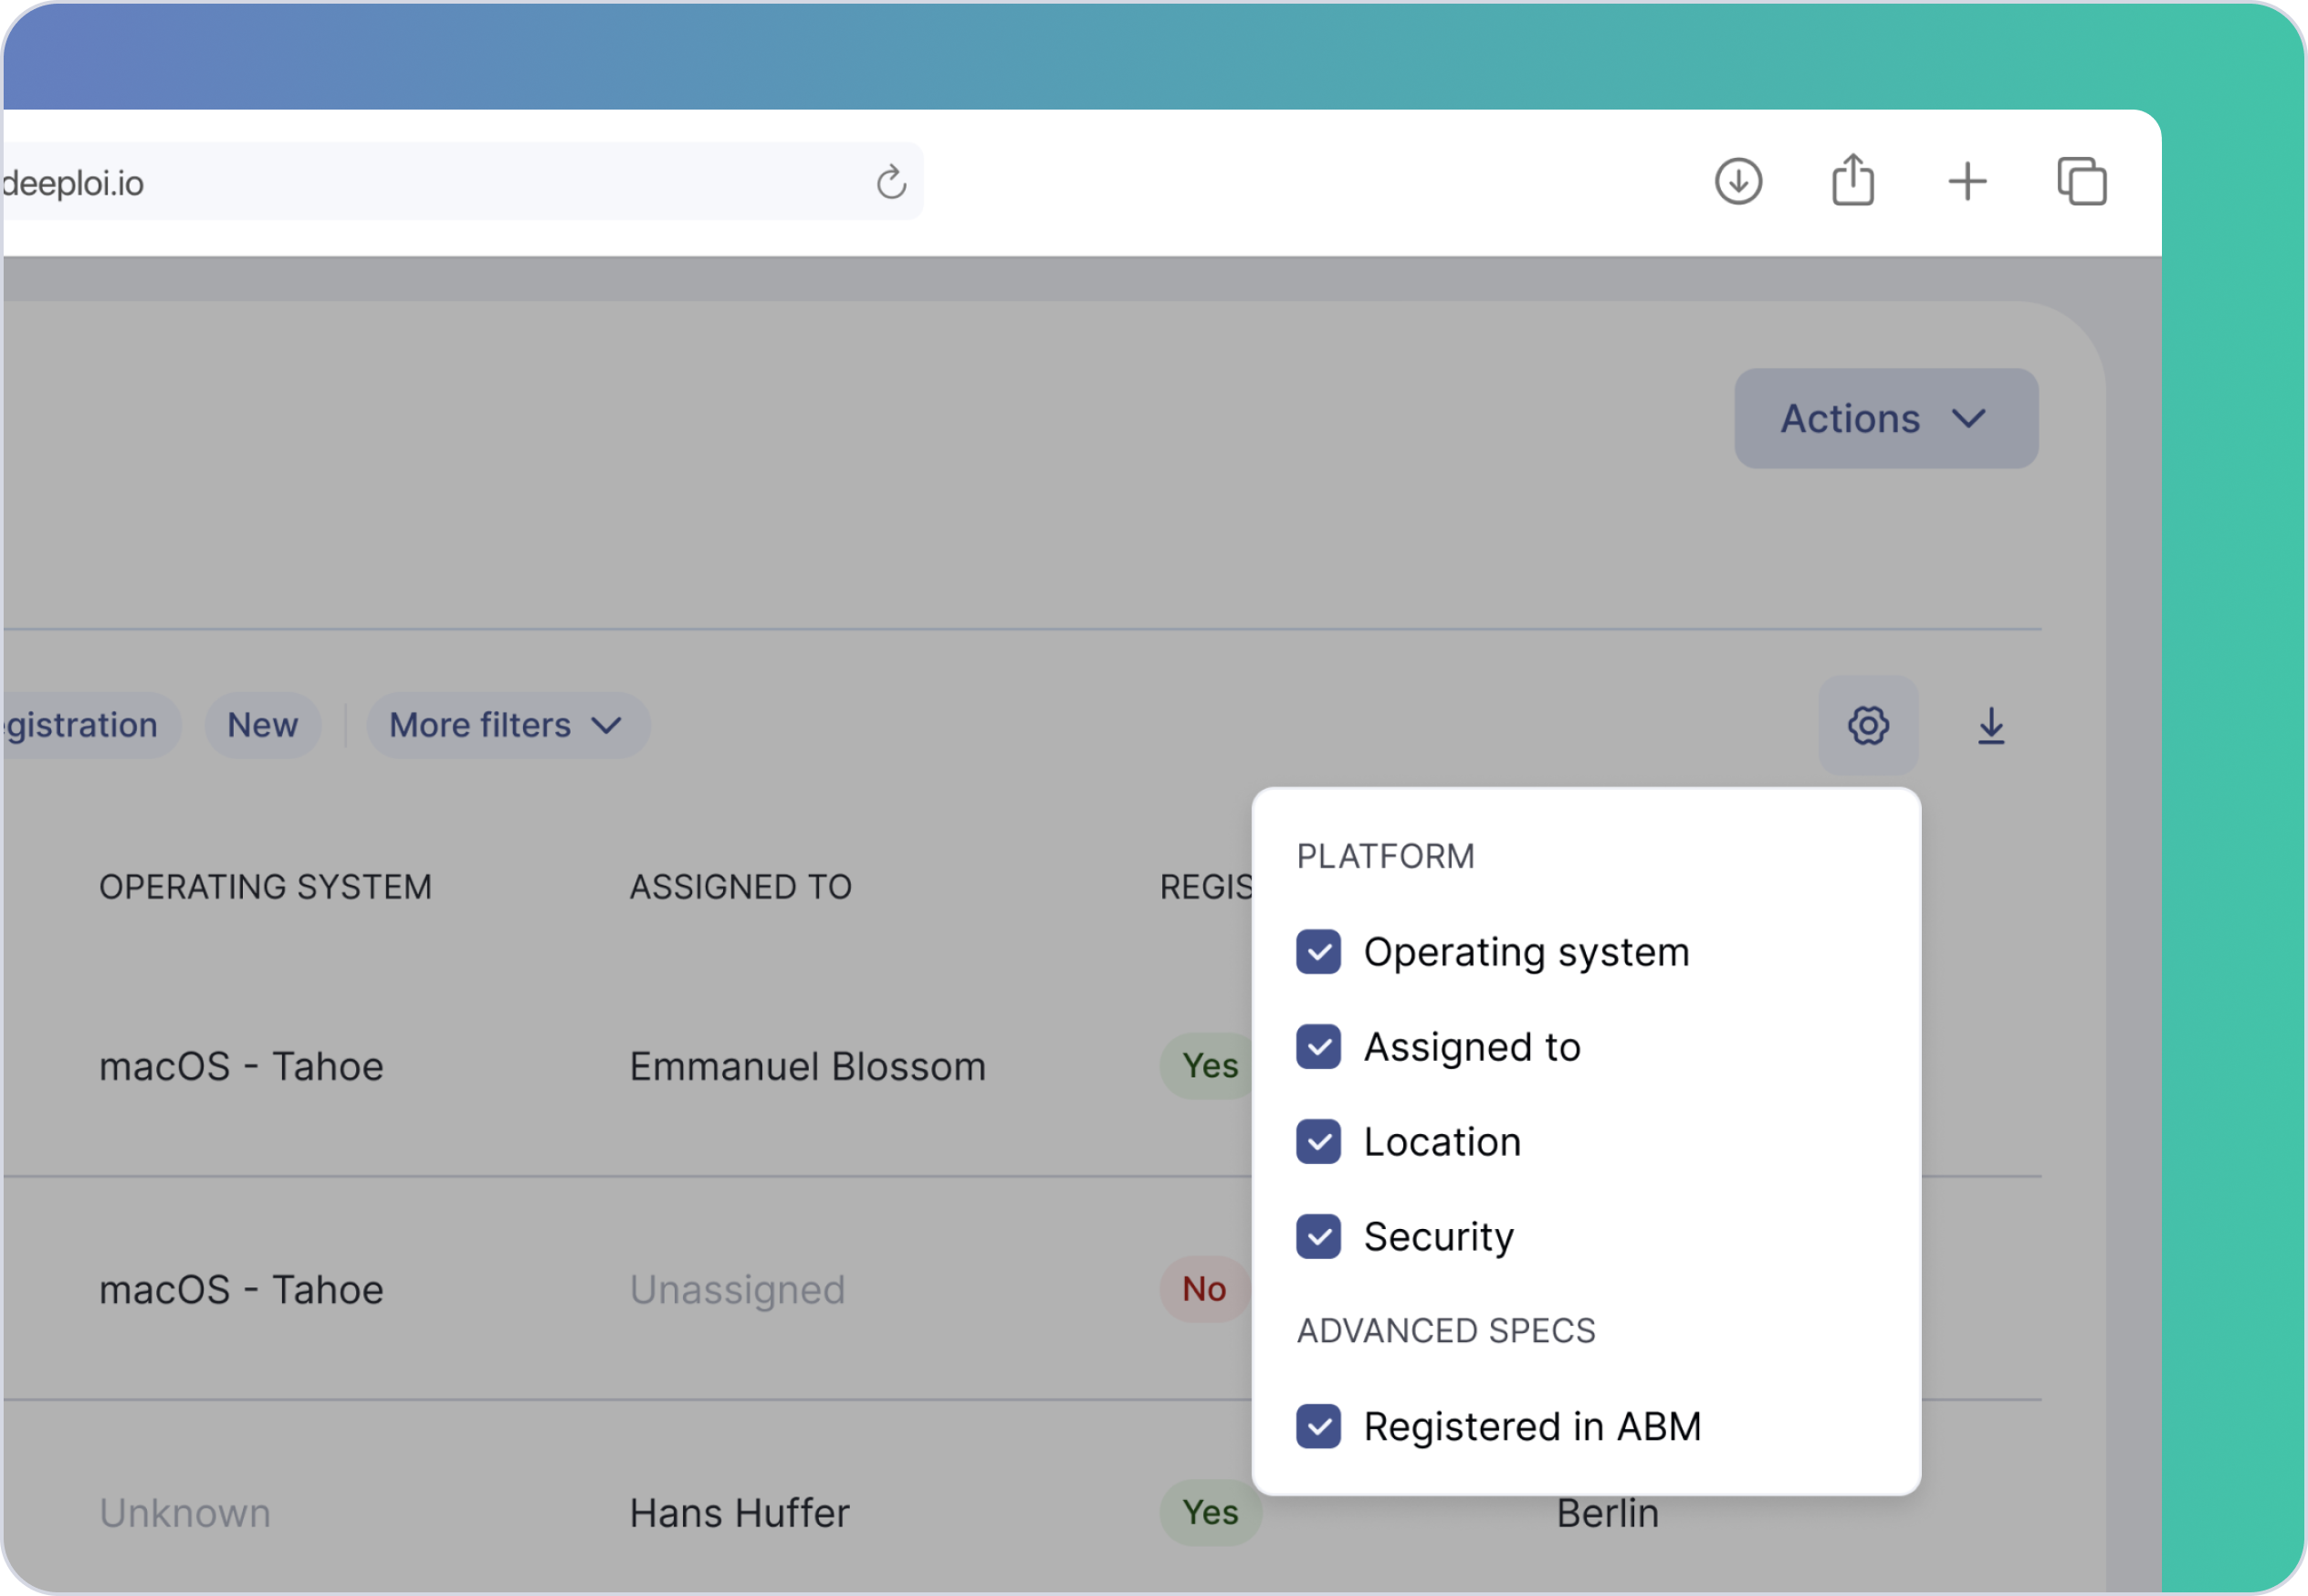This screenshot has width=2308, height=1596.
Task: Click the Yes registration badge for Emmanuel Blossom
Action: (1208, 1065)
